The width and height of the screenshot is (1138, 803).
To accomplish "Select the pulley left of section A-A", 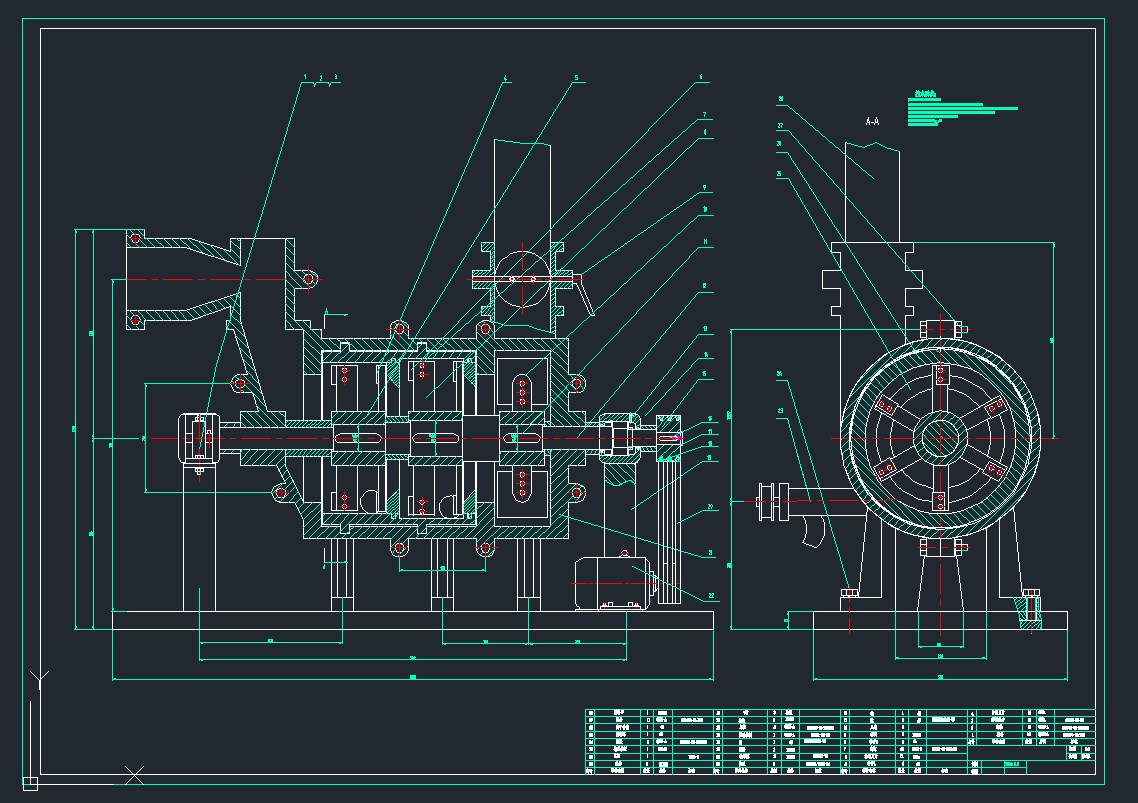I will pos(768,501).
